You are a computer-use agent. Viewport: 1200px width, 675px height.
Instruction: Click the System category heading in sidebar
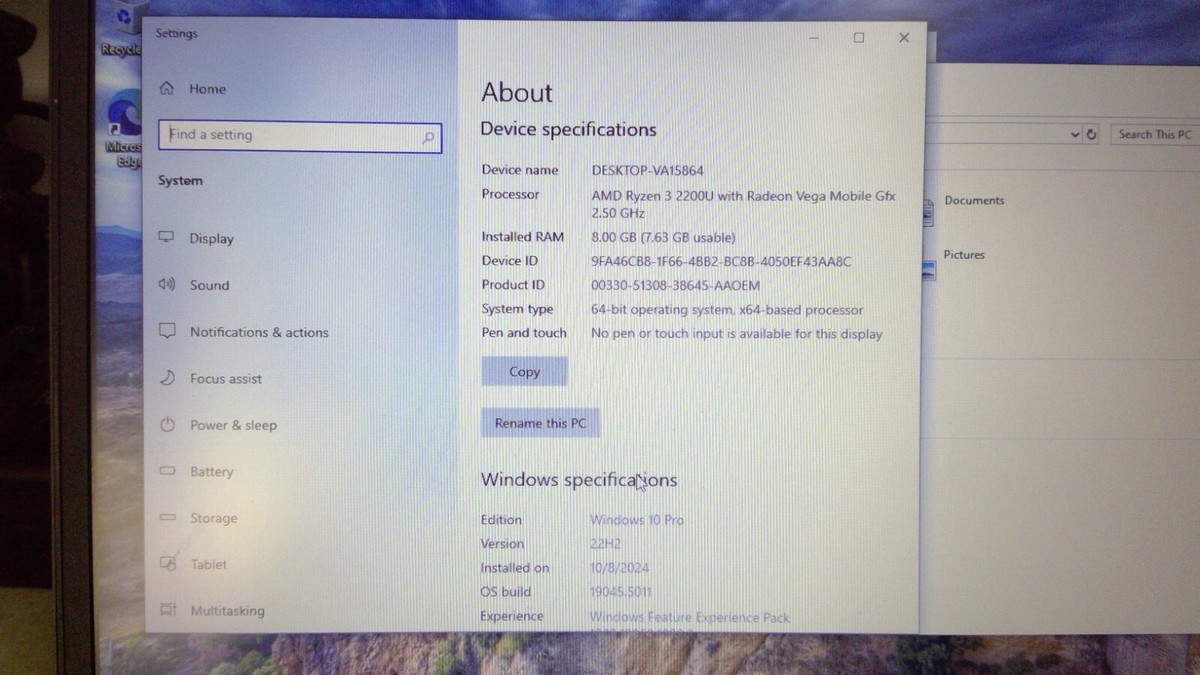tap(180, 181)
